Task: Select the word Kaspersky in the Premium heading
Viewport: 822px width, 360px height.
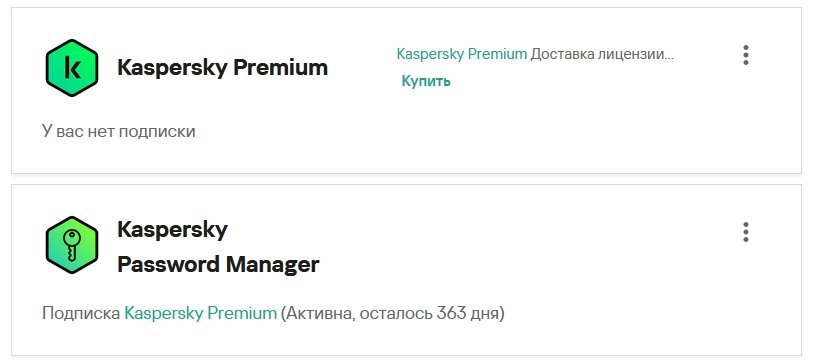Action: coord(172,68)
